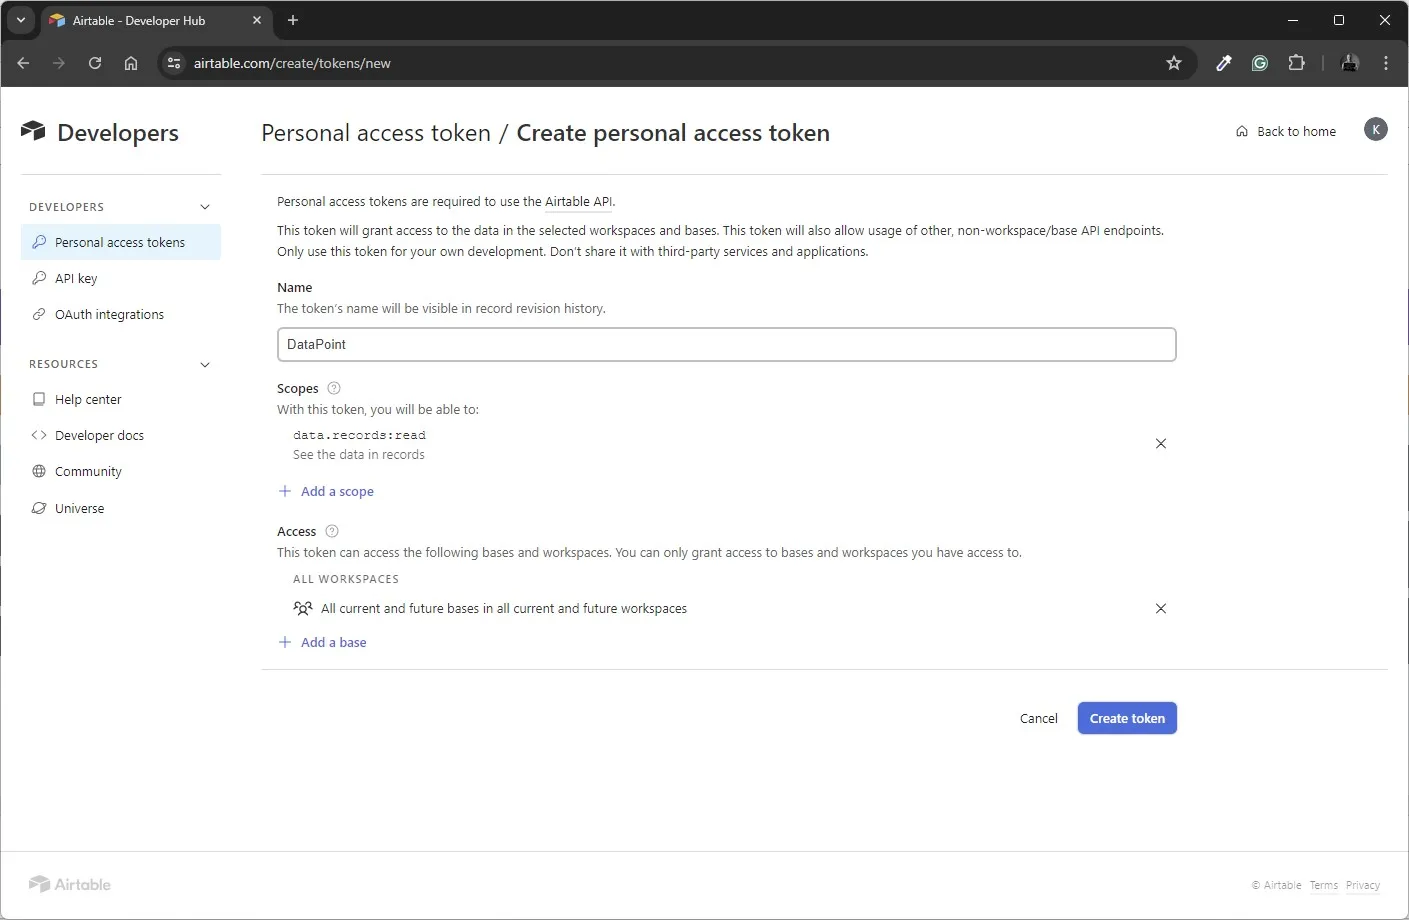Open the tab search dropdown arrow
Image resolution: width=1409 pixels, height=920 pixels.
point(21,20)
